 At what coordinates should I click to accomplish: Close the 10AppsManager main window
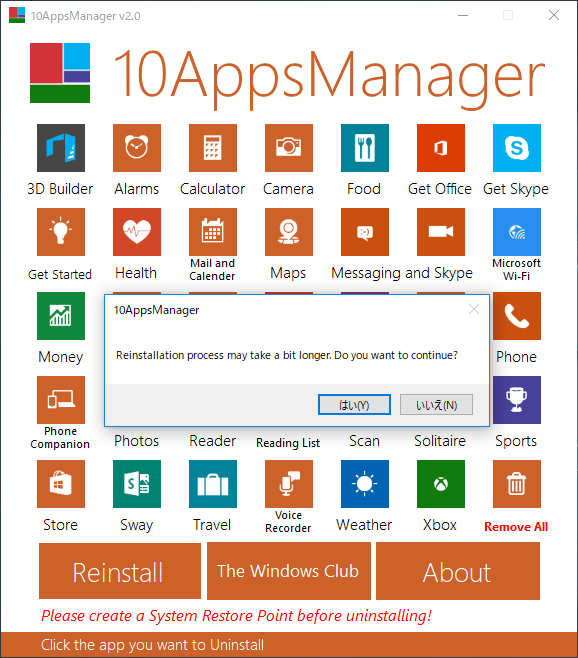[554, 16]
